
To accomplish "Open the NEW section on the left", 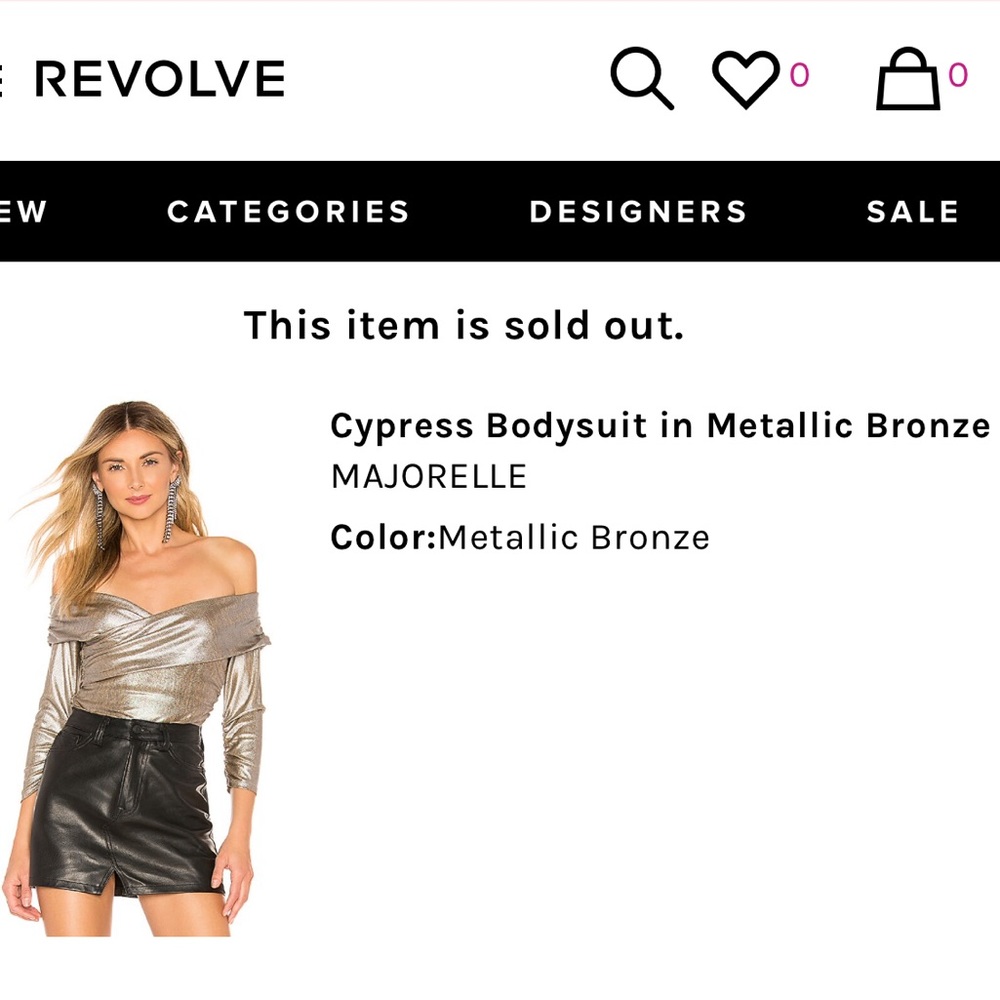I will [23, 211].
